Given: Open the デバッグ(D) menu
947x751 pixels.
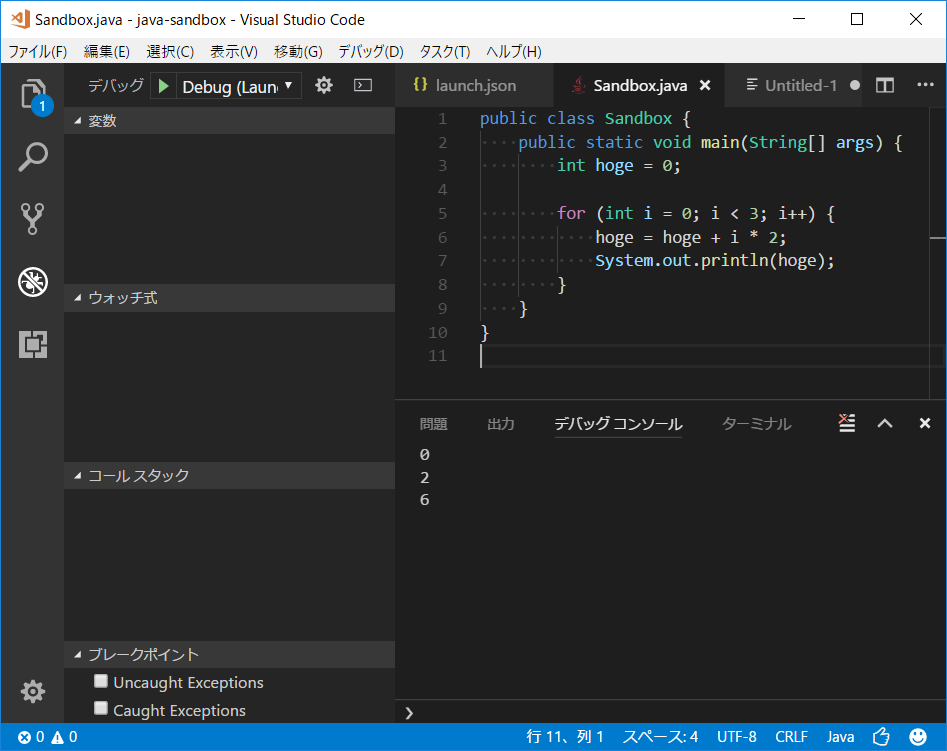Looking at the screenshot, I should [x=370, y=52].
